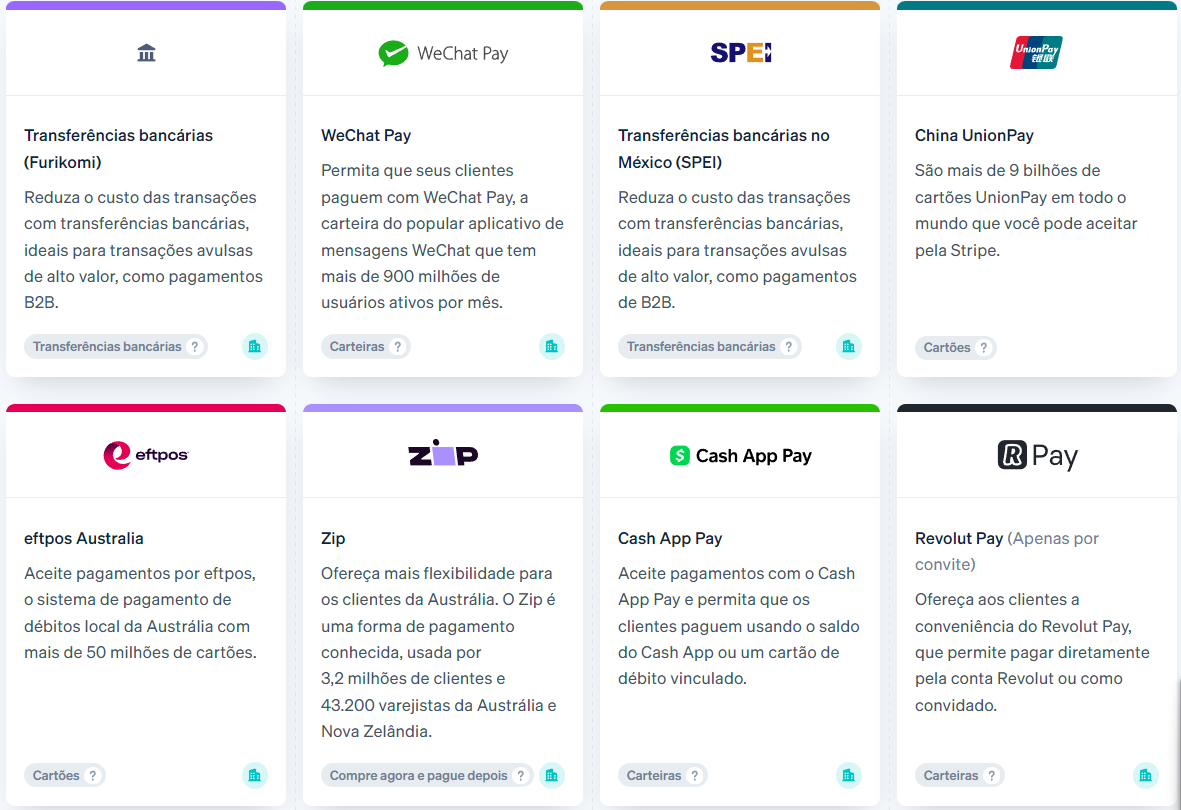Click the eftpos logo
The height and width of the screenshot is (810, 1181).
point(146,455)
